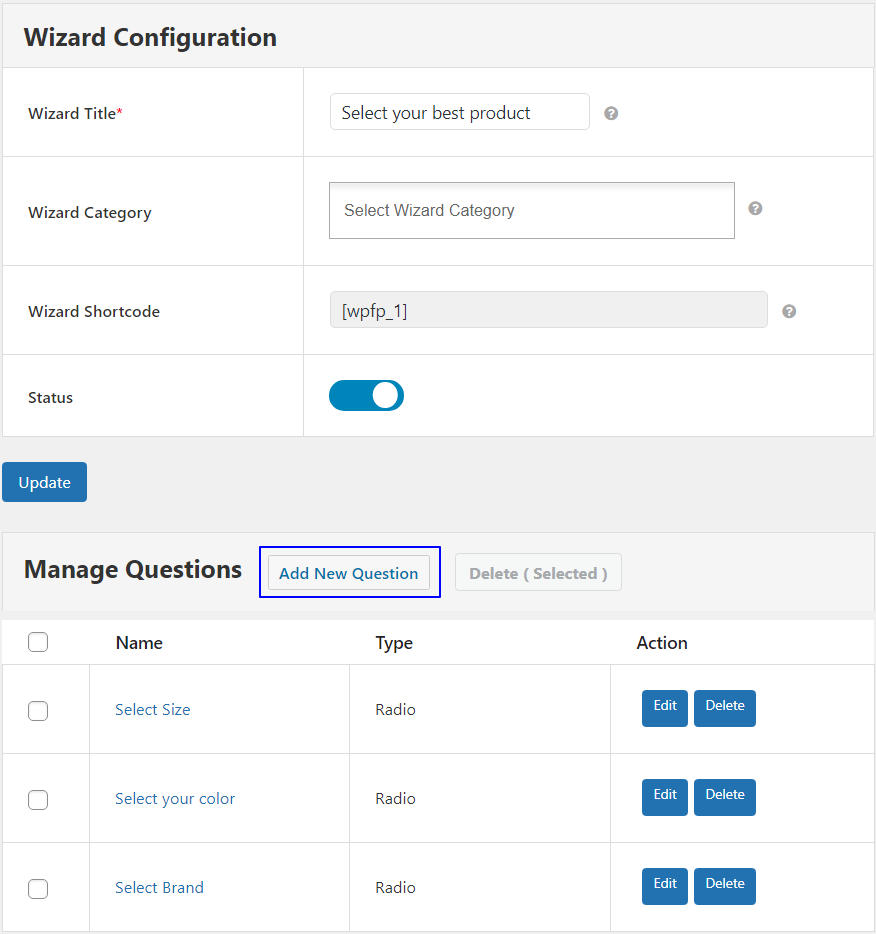
Task: Click help icon beside Wizard Title field
Action: (x=610, y=113)
